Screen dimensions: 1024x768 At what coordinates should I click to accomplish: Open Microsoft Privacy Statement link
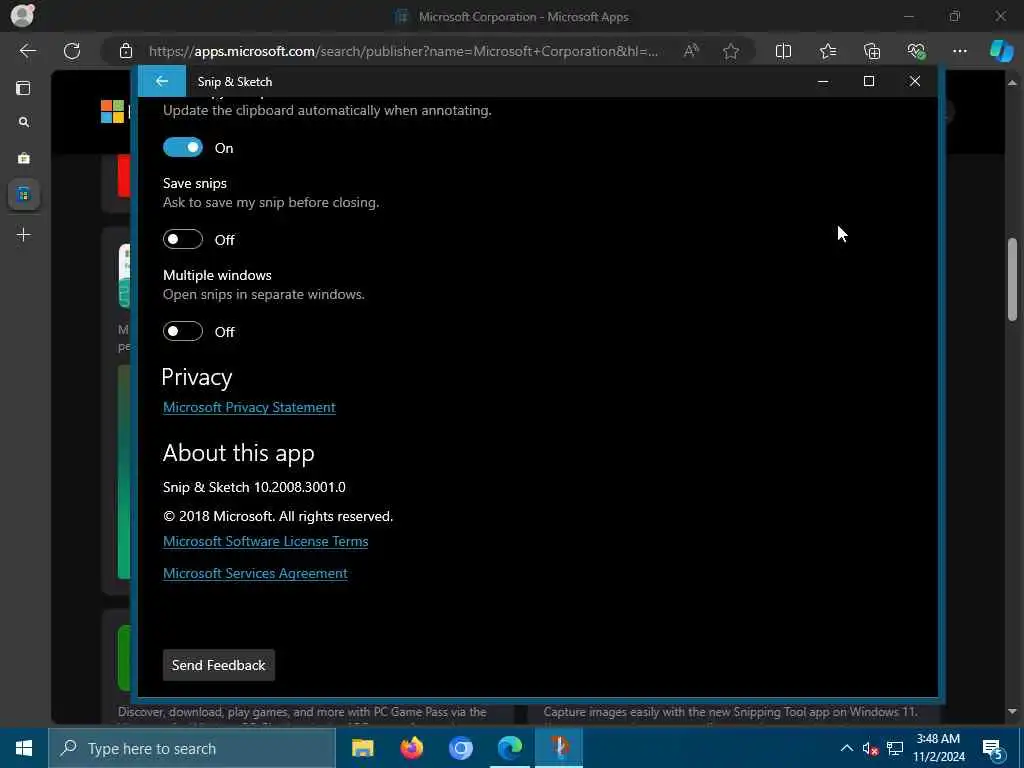(249, 408)
